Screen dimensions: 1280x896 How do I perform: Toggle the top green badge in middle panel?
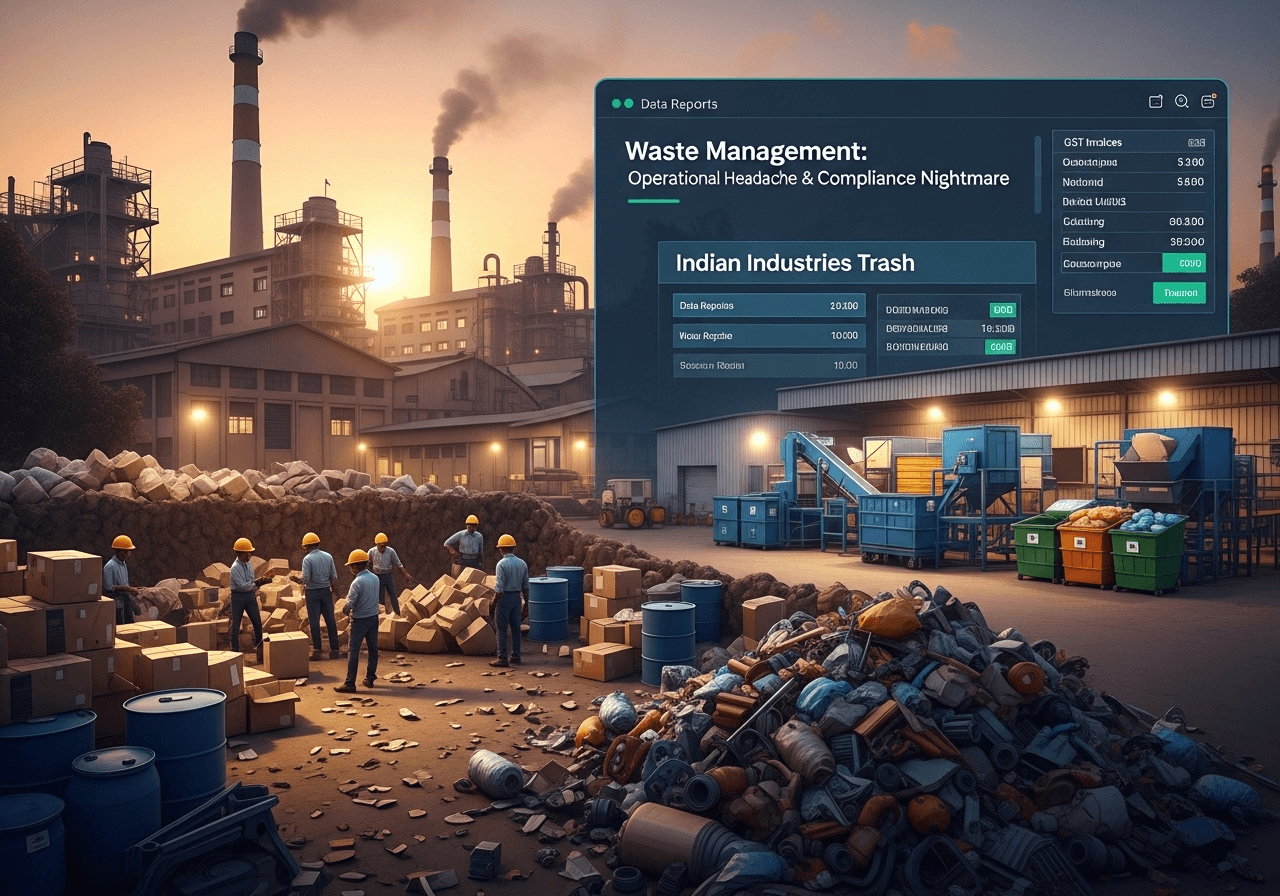[1001, 310]
